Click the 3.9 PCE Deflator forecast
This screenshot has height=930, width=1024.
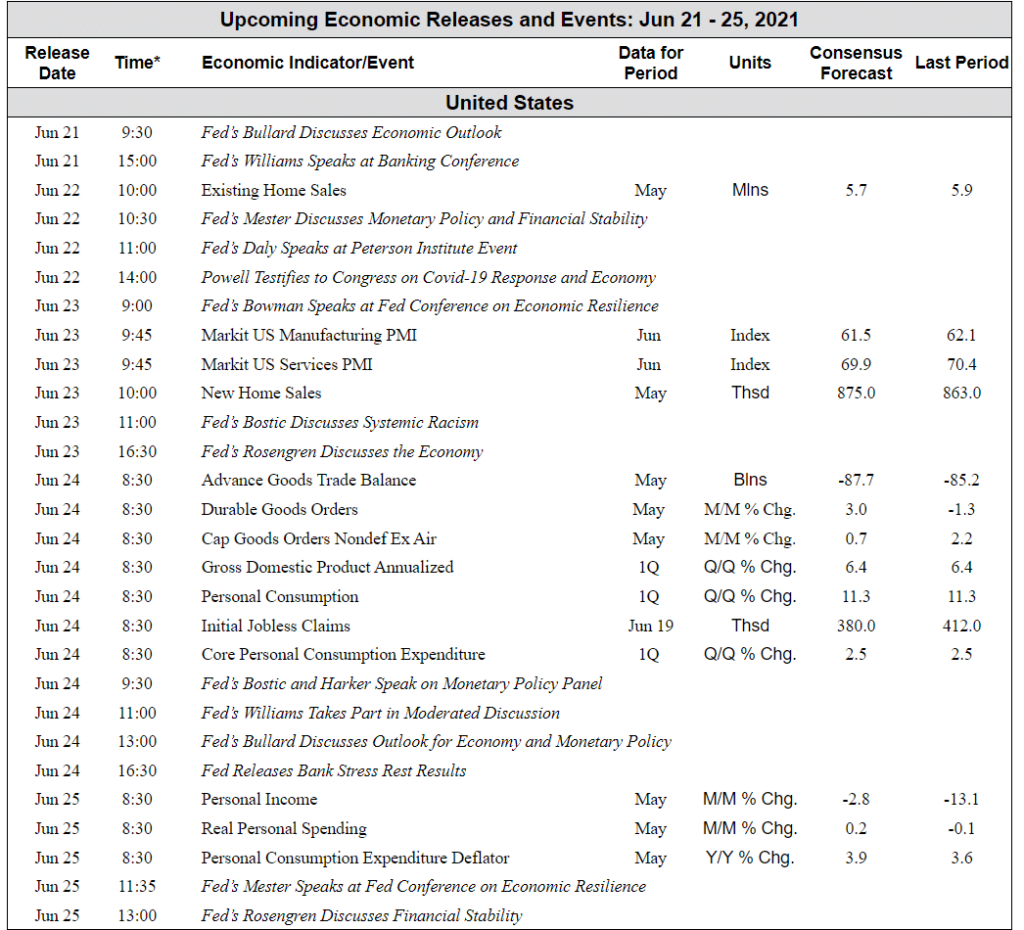(856, 858)
